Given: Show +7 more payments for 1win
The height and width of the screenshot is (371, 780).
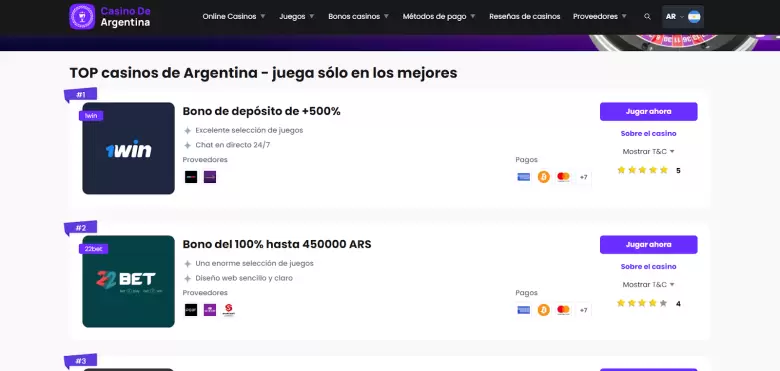Looking at the screenshot, I should 584,177.
